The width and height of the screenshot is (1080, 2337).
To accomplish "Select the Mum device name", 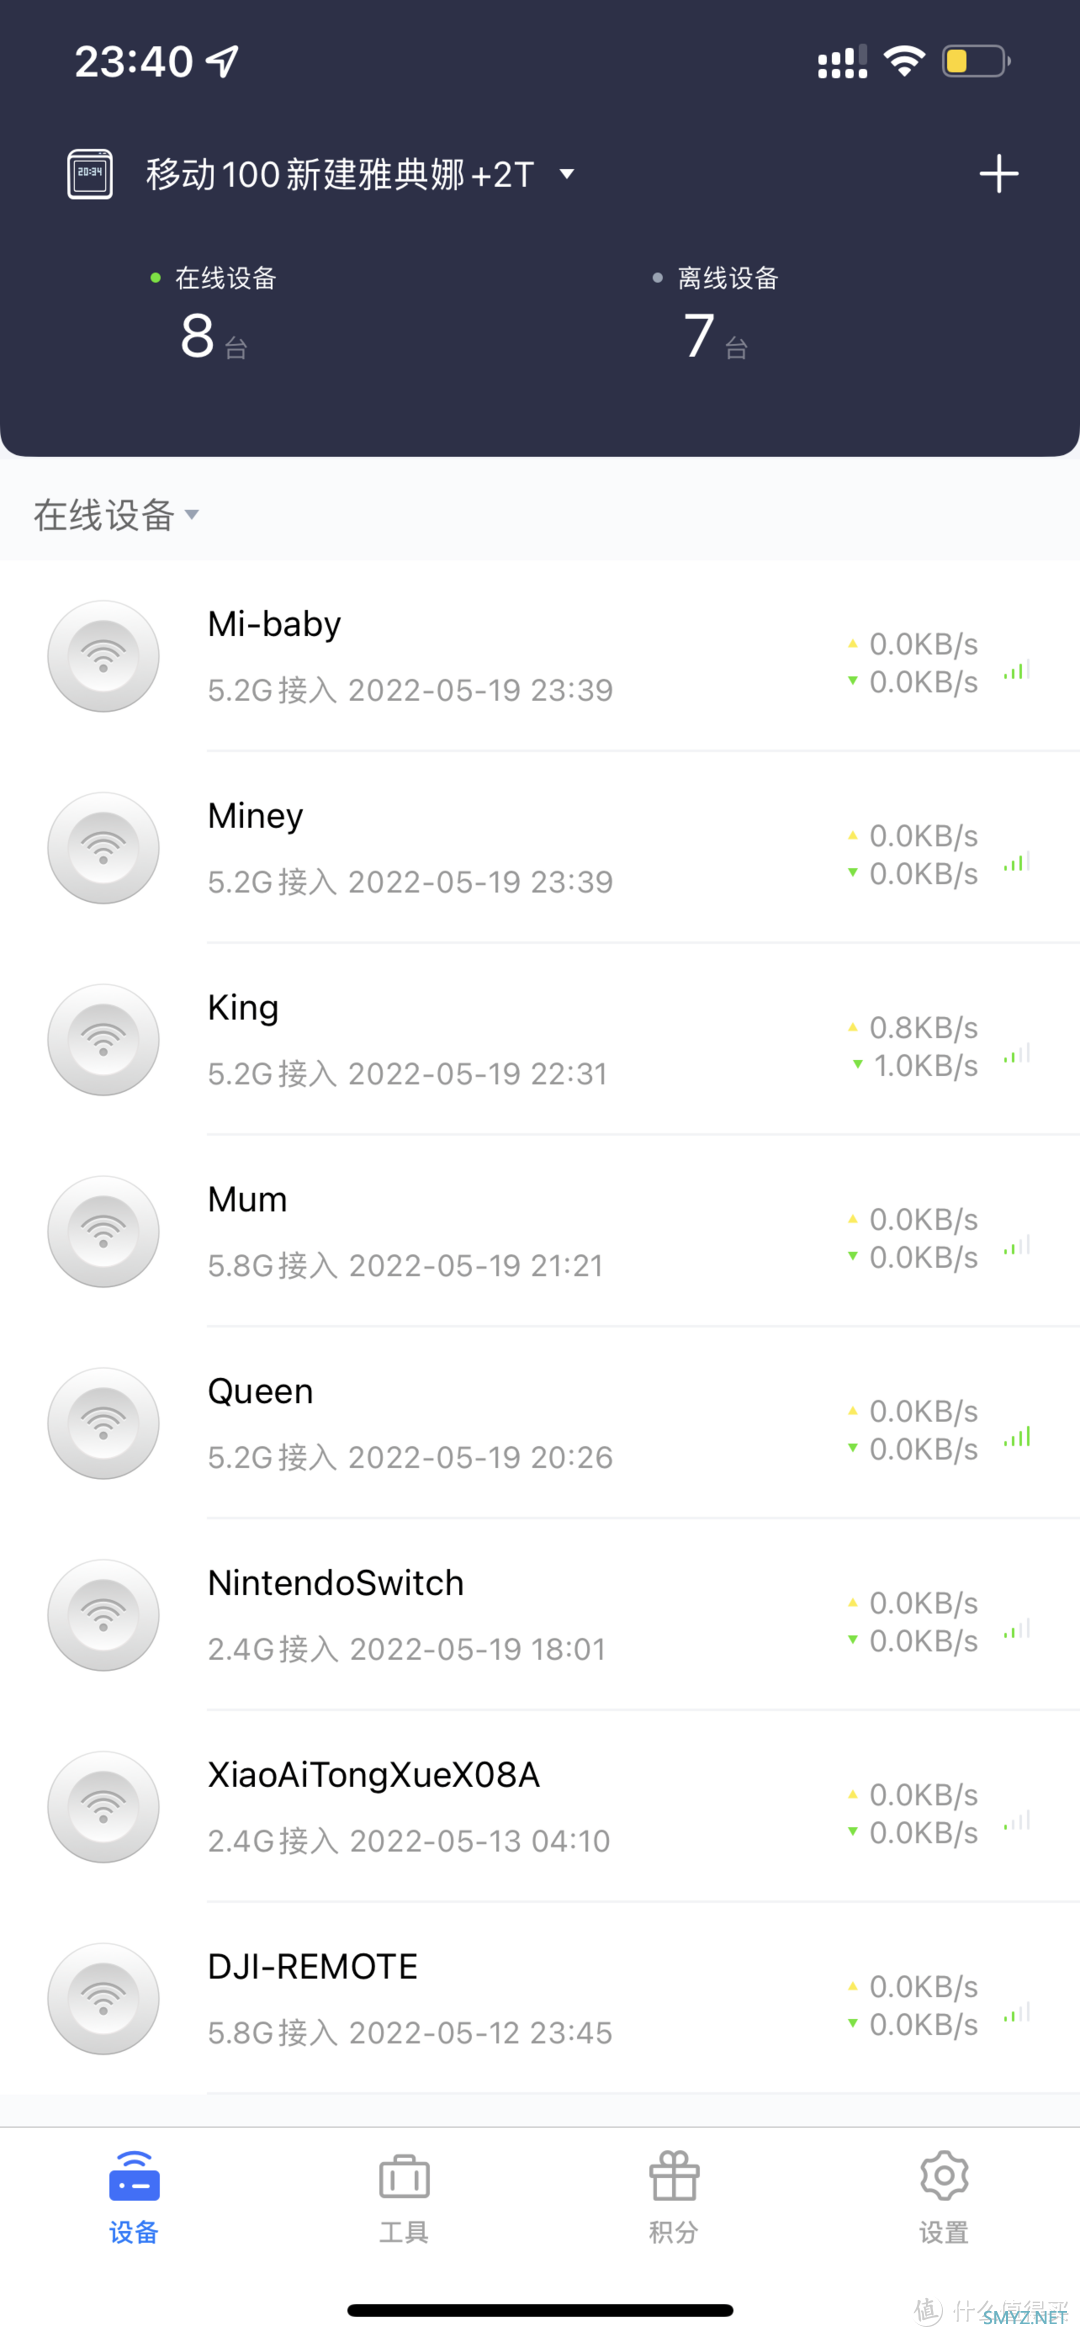I will 247,1200.
